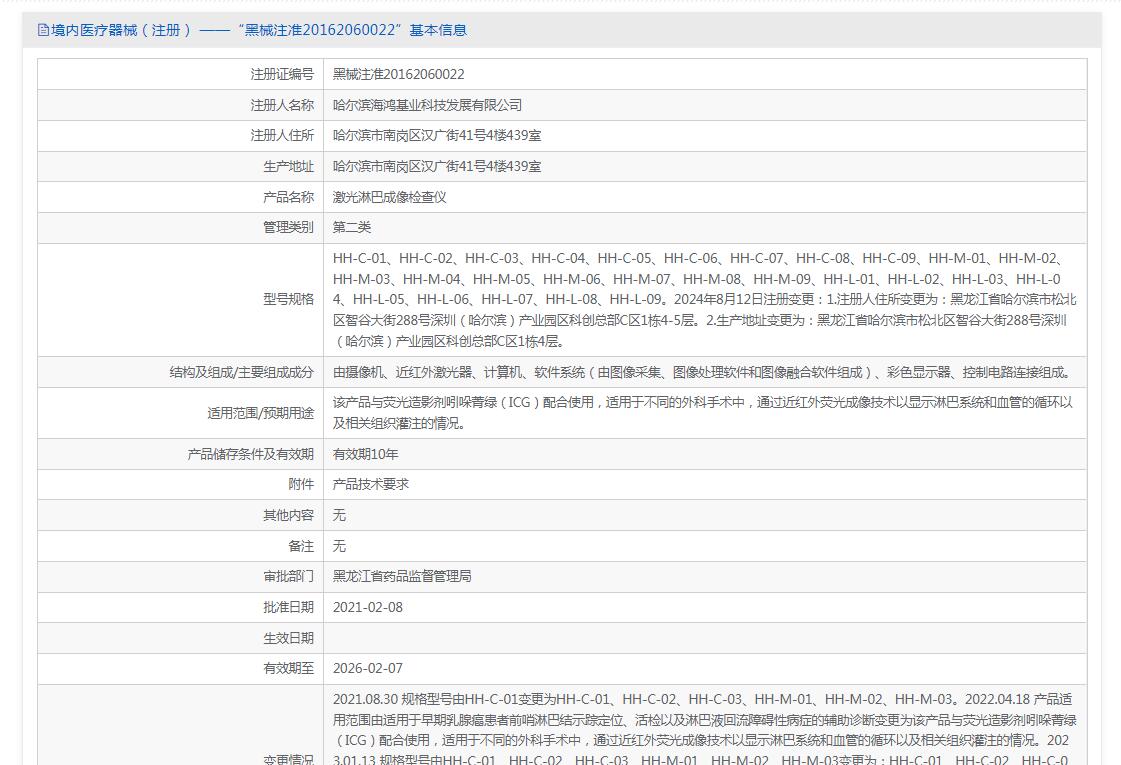Select the registration number 黑械注准20162060022 in the table
The image size is (1121, 765).
coord(398,74)
